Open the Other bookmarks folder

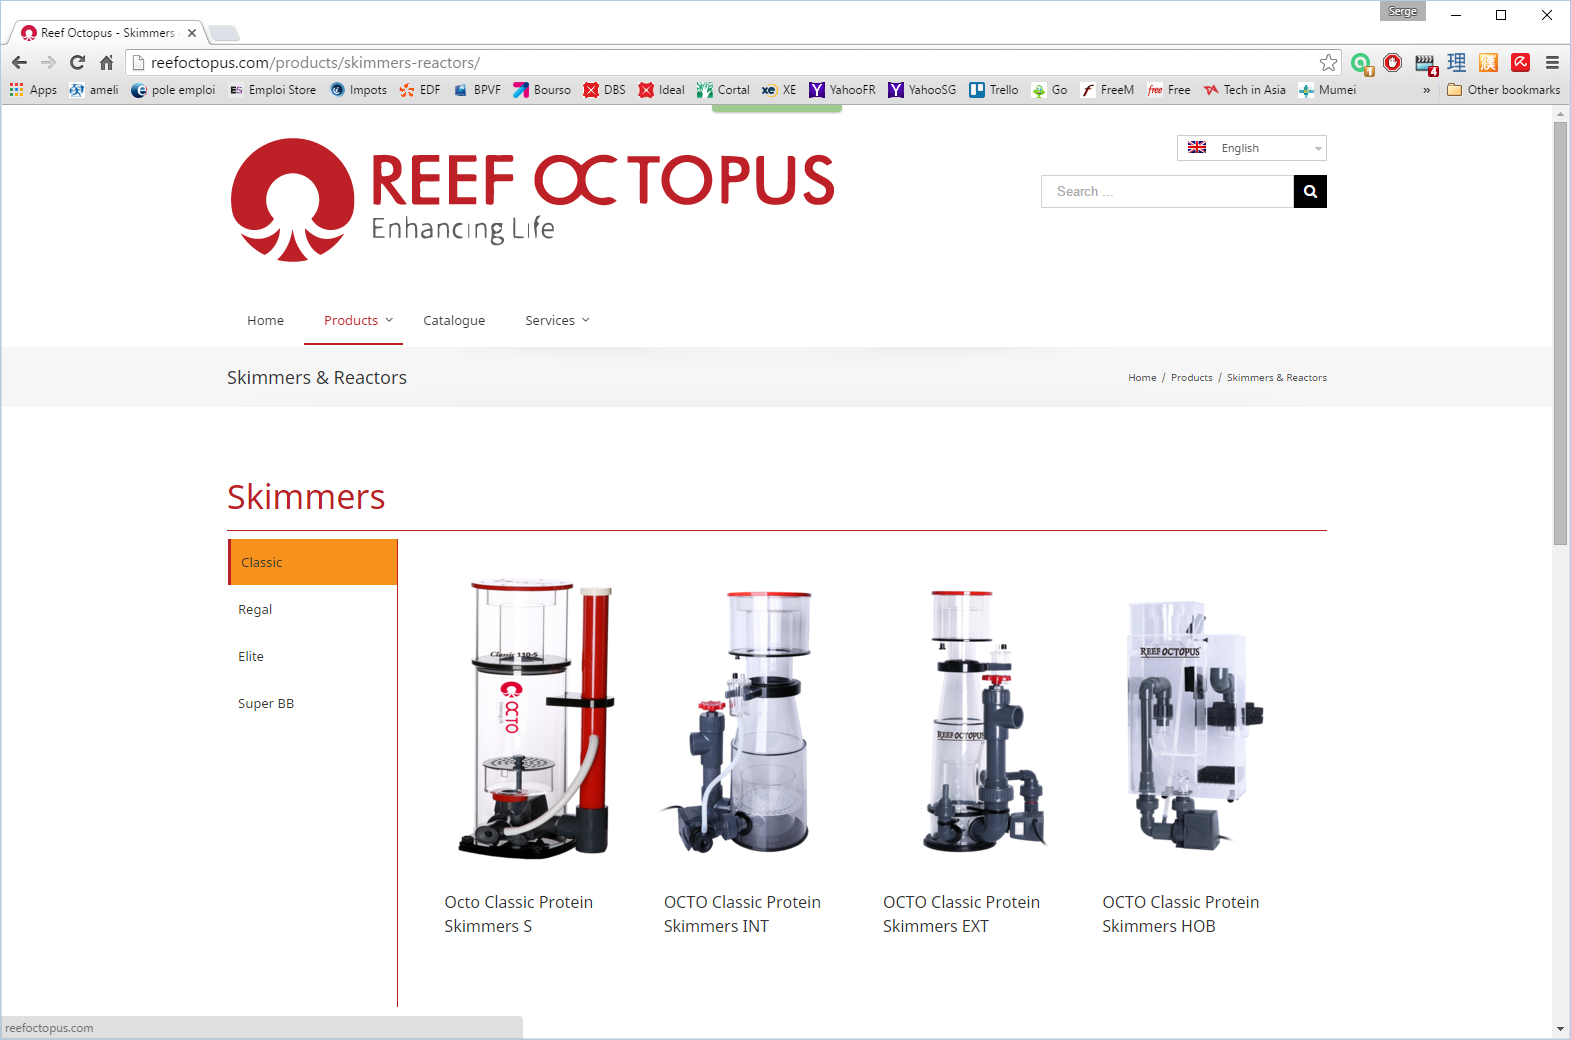pos(1503,90)
